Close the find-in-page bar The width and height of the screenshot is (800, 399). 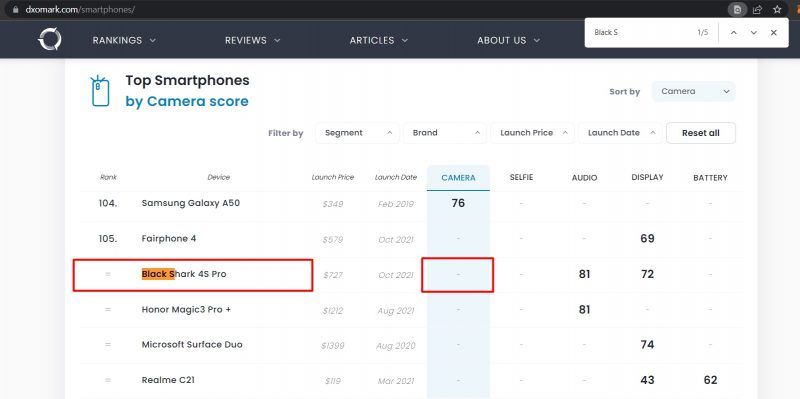773,33
